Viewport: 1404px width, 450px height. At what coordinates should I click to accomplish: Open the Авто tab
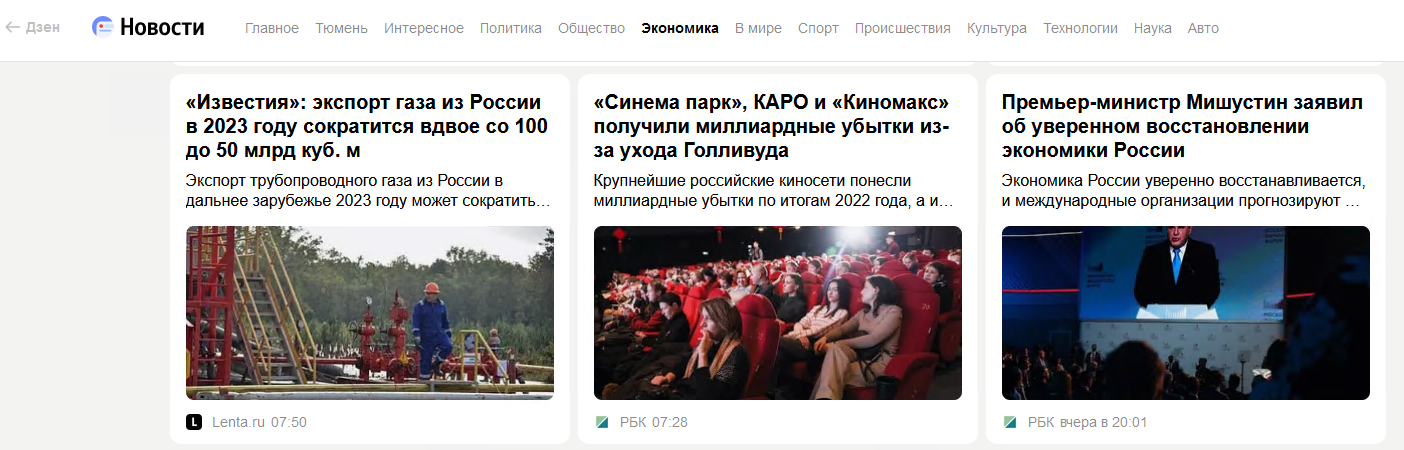coord(1203,28)
